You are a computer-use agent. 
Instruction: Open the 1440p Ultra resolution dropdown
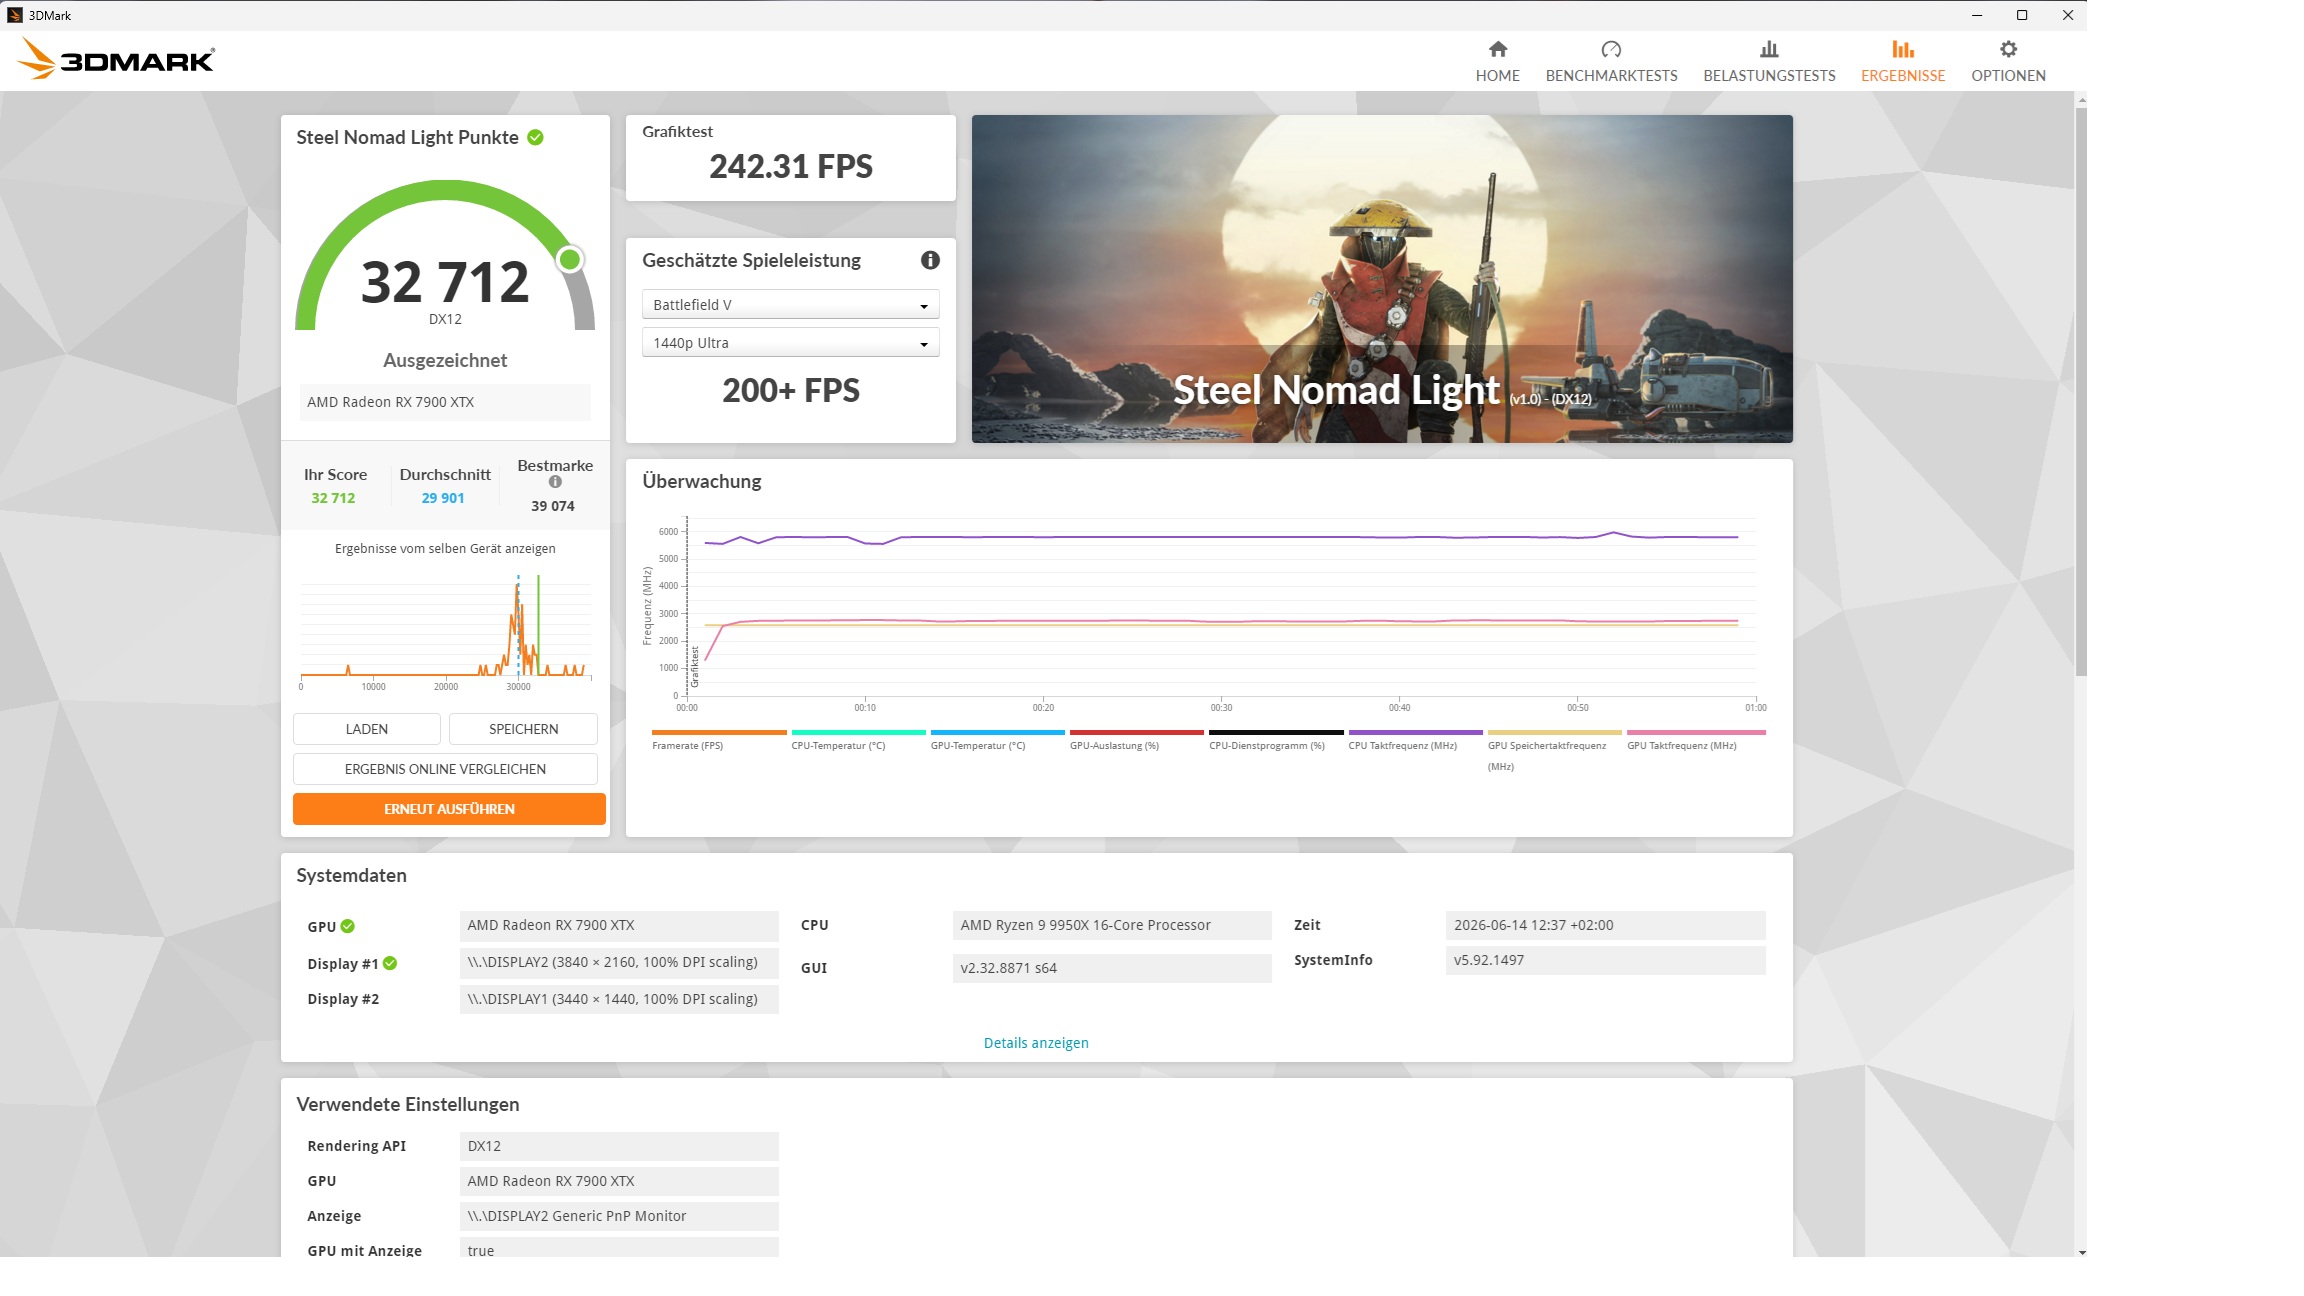(x=790, y=343)
